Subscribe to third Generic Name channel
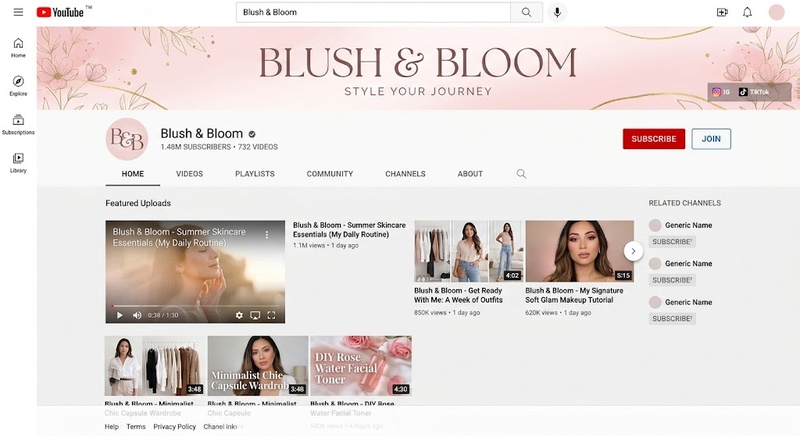Screen dimensions: 800x436 click(x=672, y=319)
